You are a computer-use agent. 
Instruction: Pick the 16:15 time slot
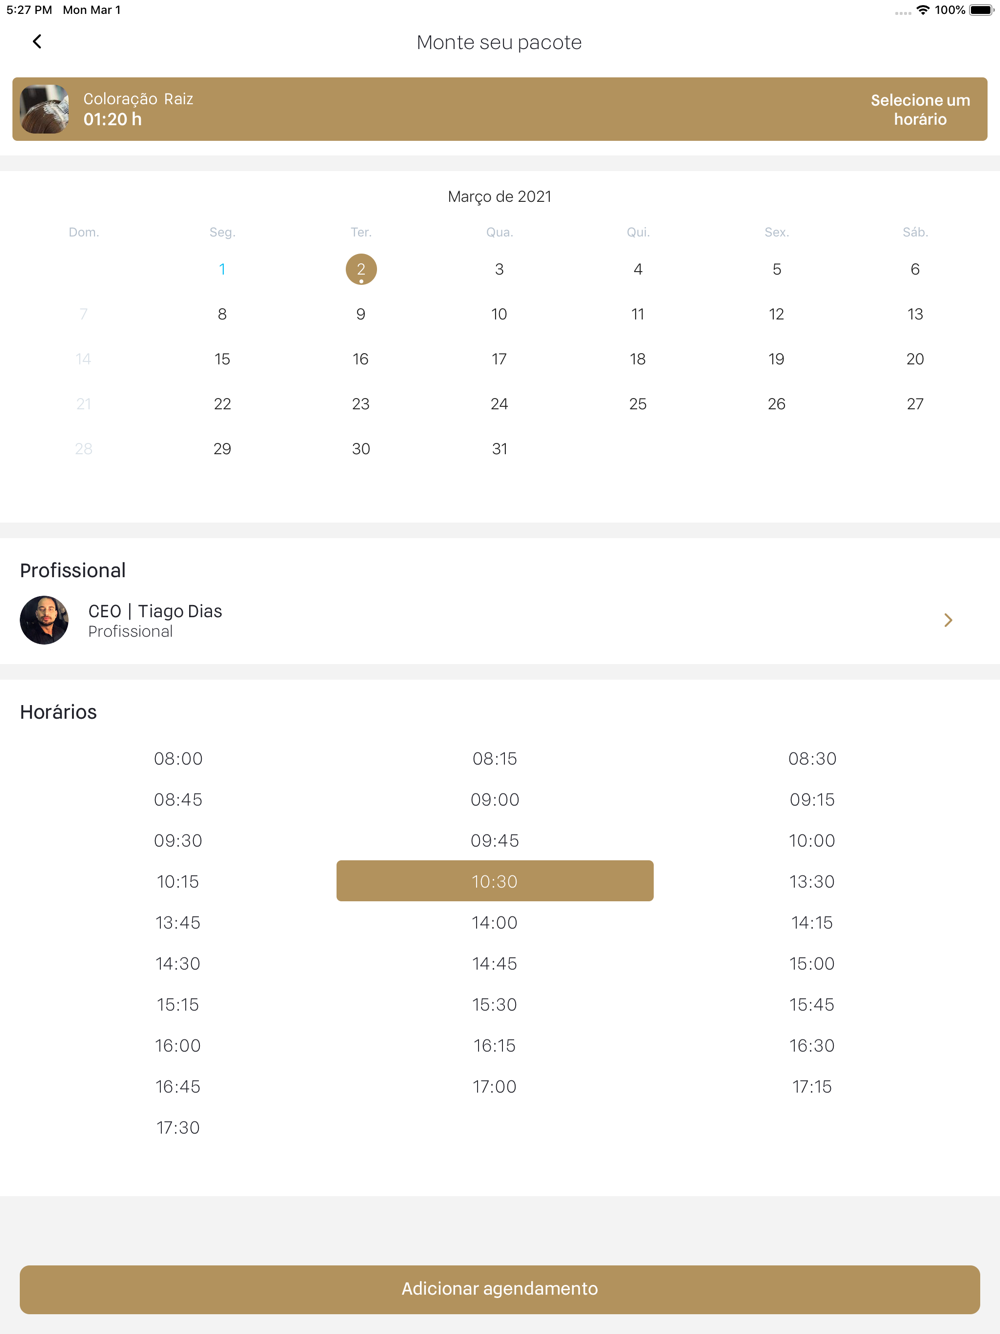495,1046
